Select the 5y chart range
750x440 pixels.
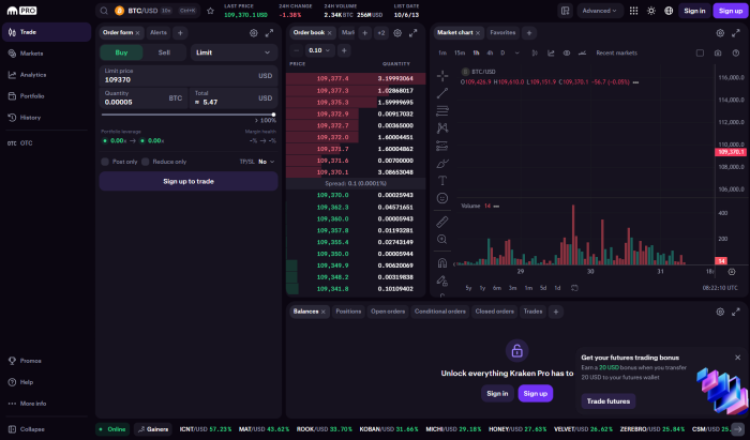point(469,288)
